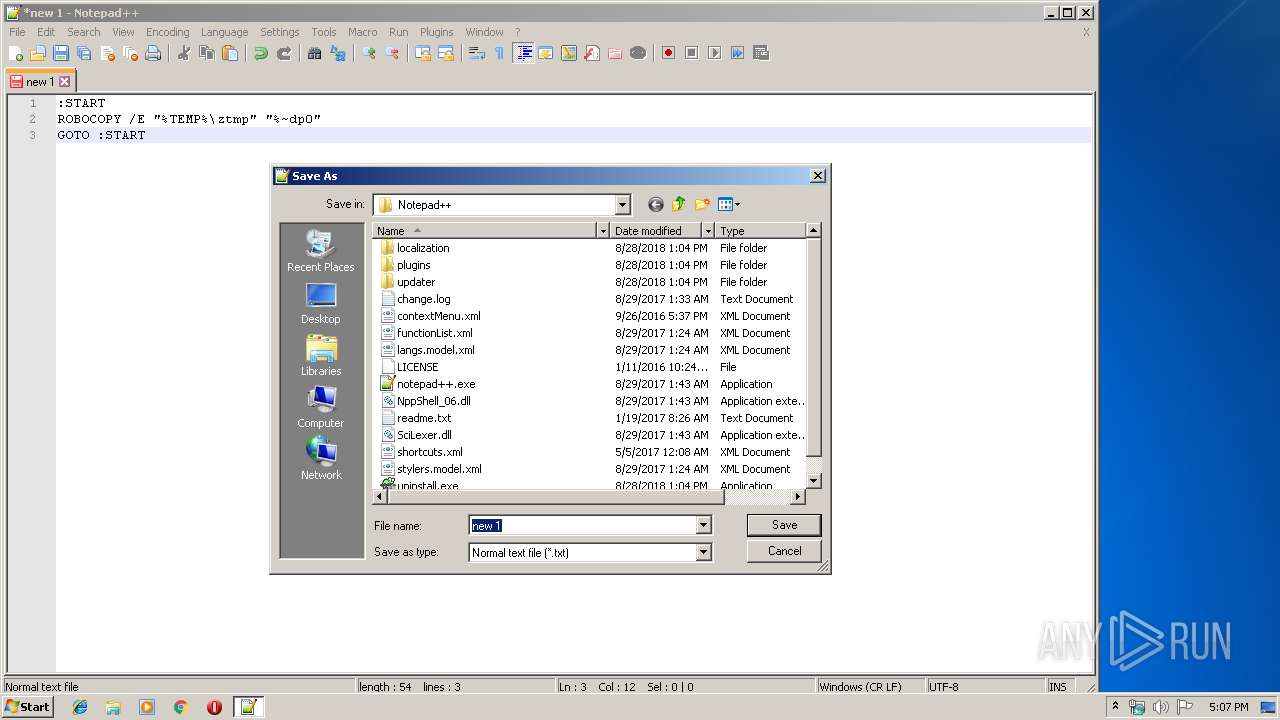
Task: Click the Copy toolbar icon
Action: 207,53
